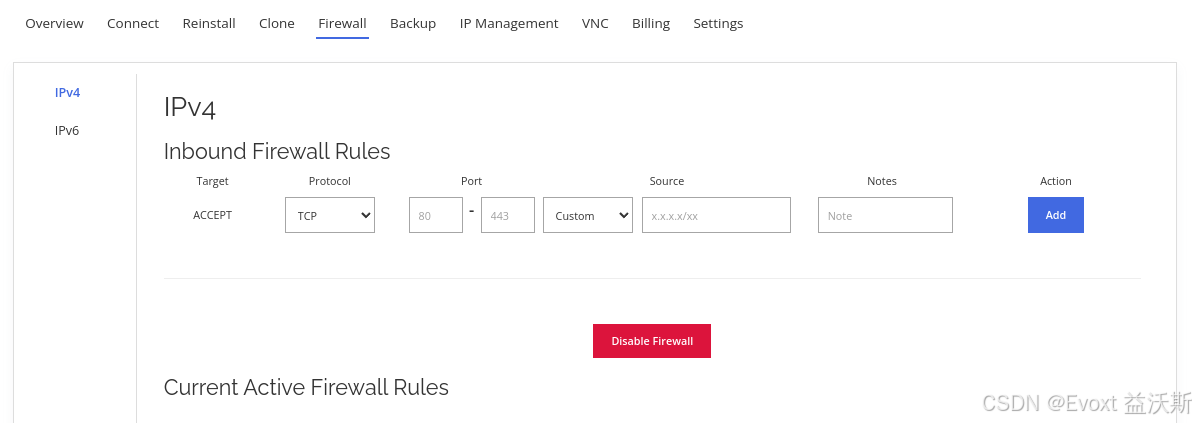Switch to the Connect tab
The width and height of the screenshot is (1196, 423).
[133, 24]
